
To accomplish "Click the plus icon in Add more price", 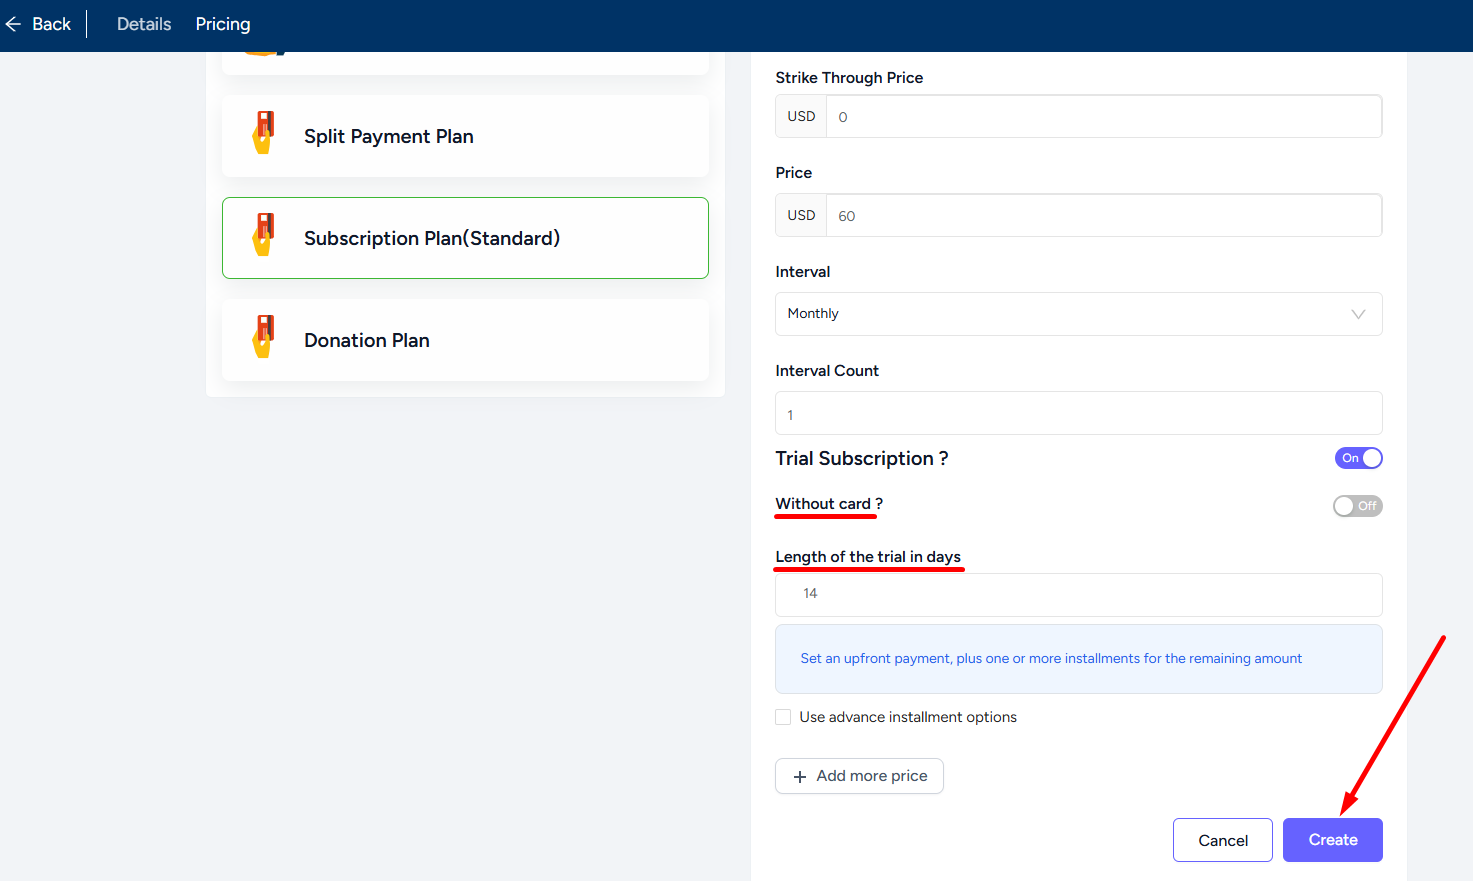I will [800, 777].
